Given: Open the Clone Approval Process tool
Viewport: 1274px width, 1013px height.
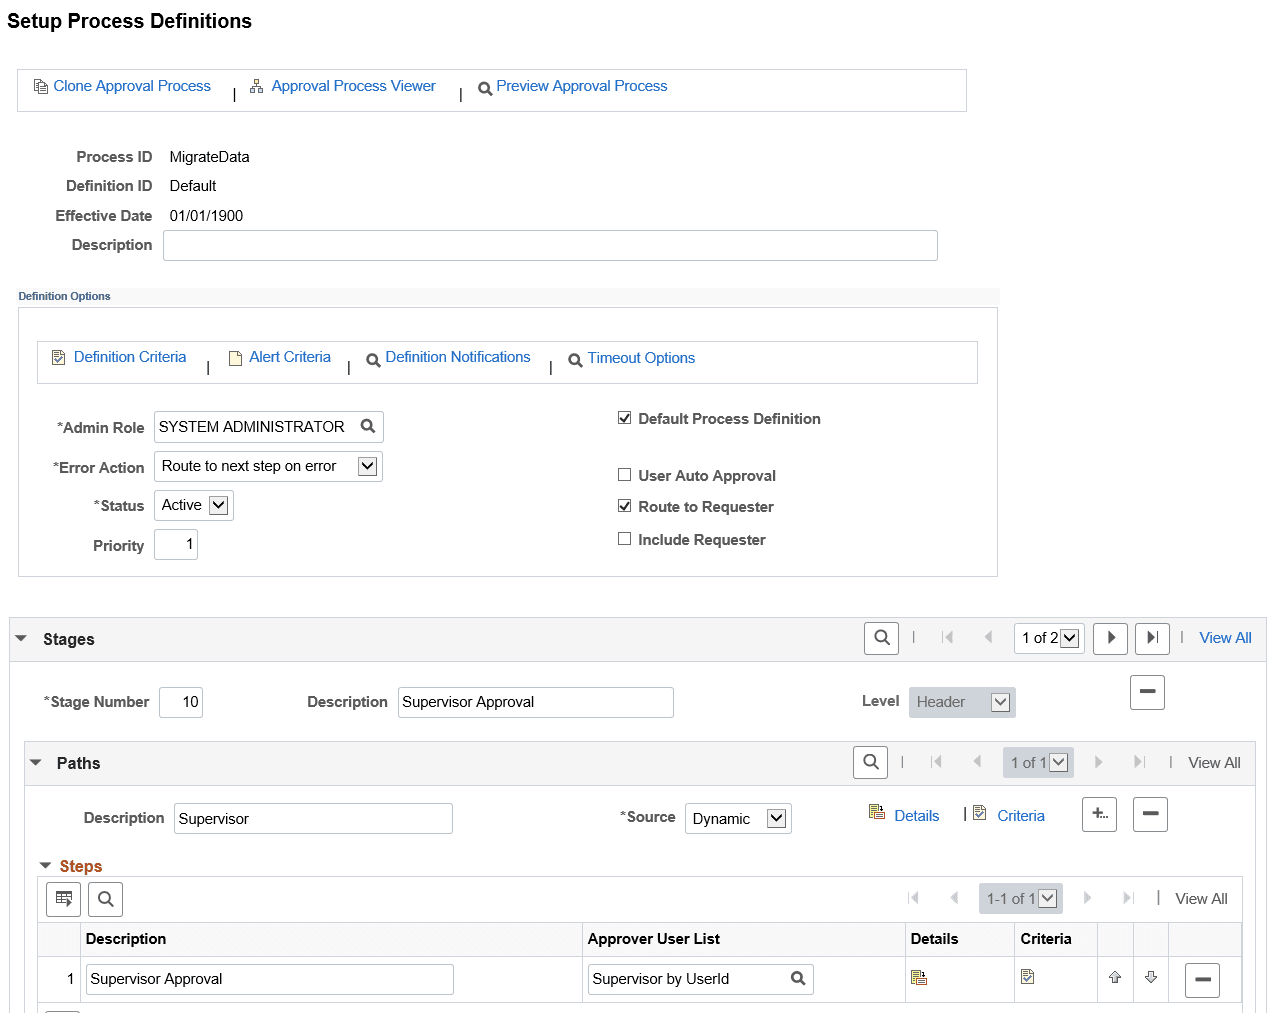Looking at the screenshot, I should coord(131,86).
